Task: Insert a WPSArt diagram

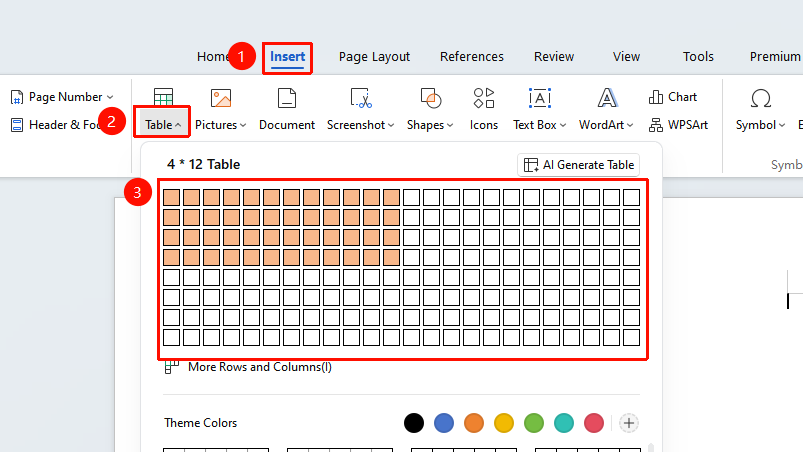Action: (679, 125)
